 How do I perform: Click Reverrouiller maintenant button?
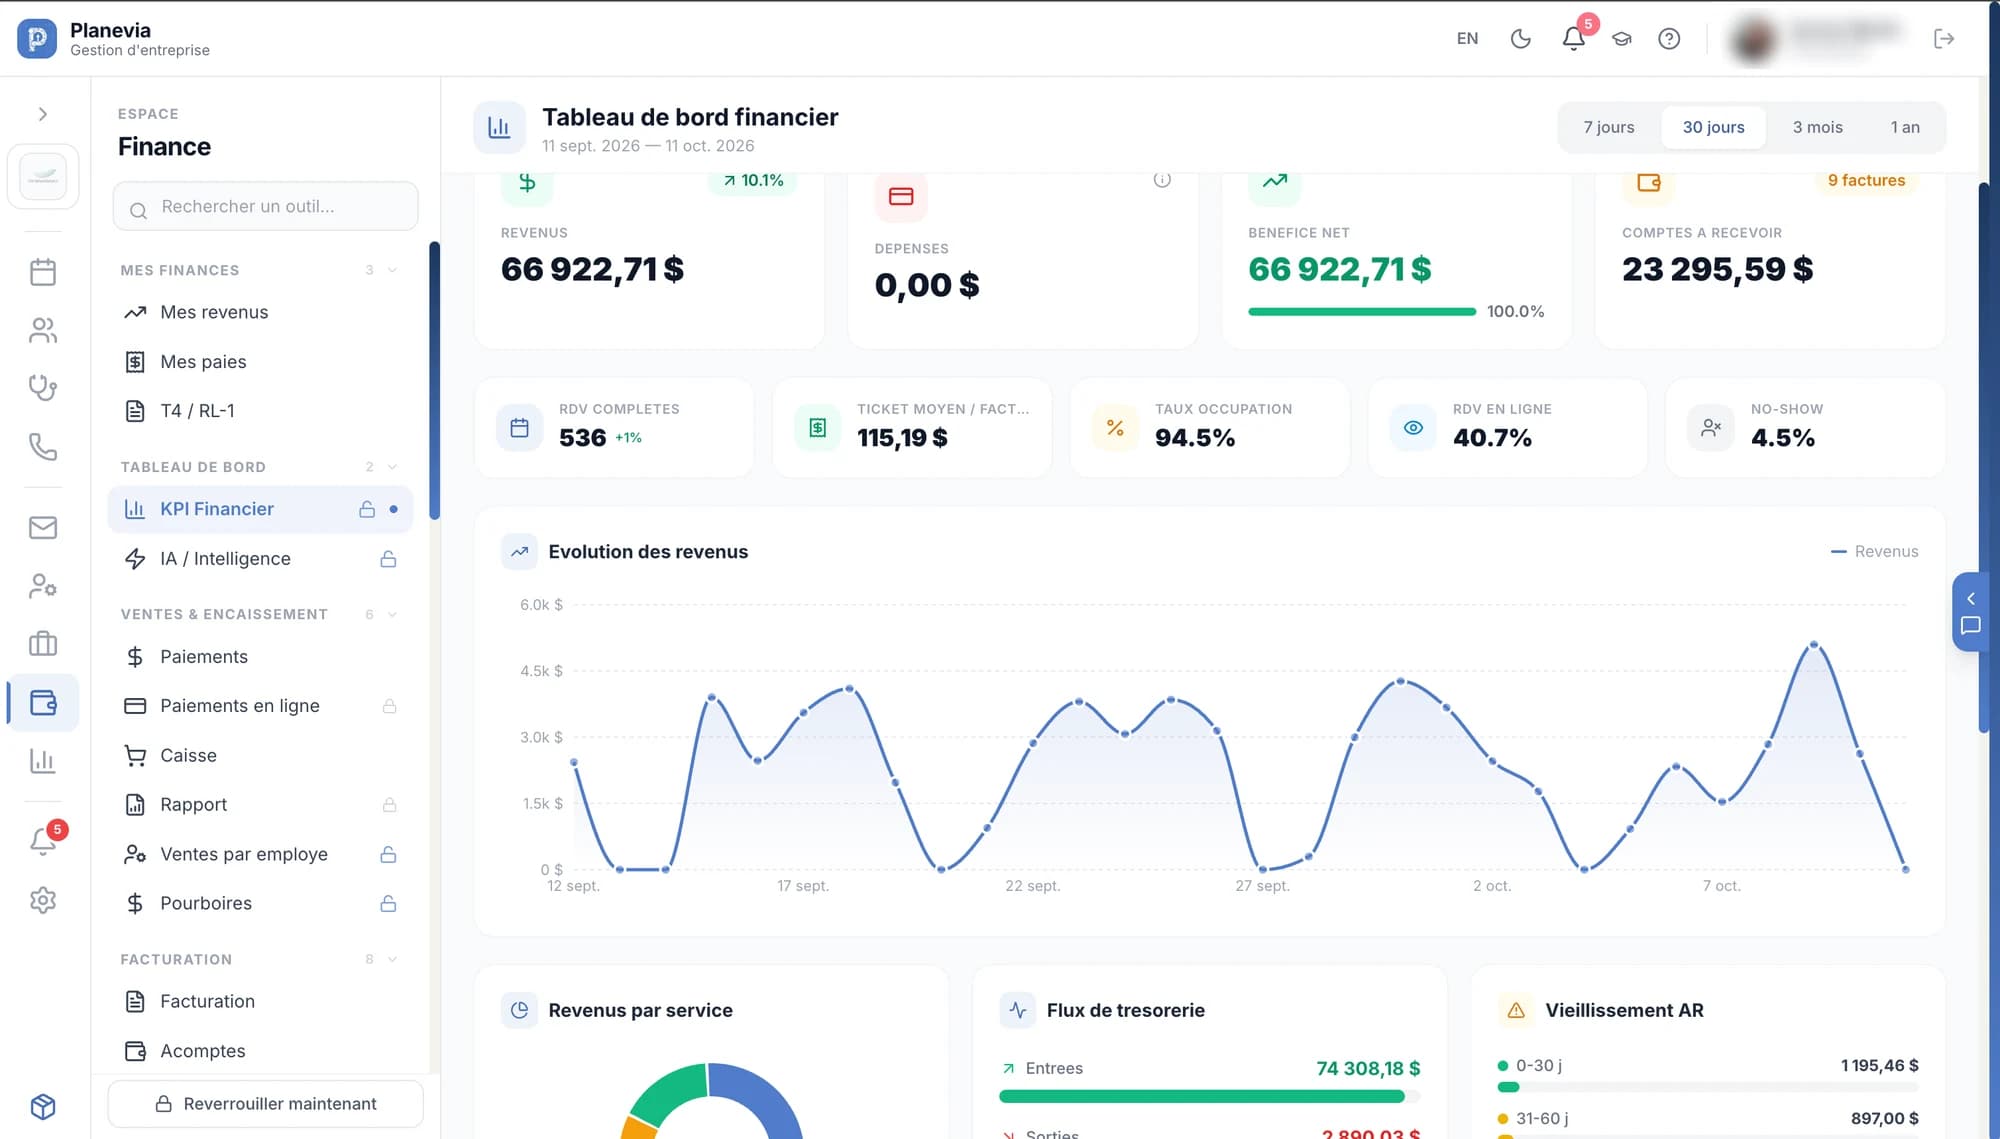(265, 1104)
